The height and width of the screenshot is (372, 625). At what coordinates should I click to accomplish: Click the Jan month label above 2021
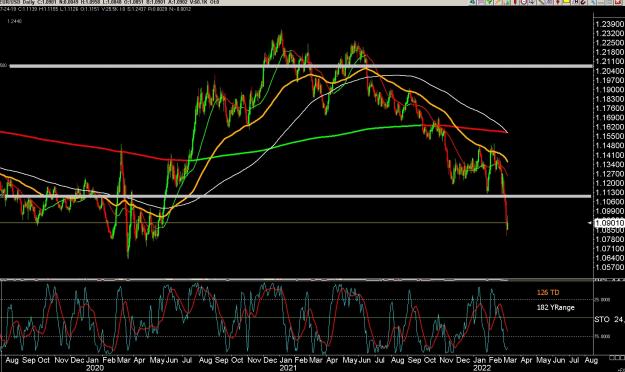(x=285, y=360)
